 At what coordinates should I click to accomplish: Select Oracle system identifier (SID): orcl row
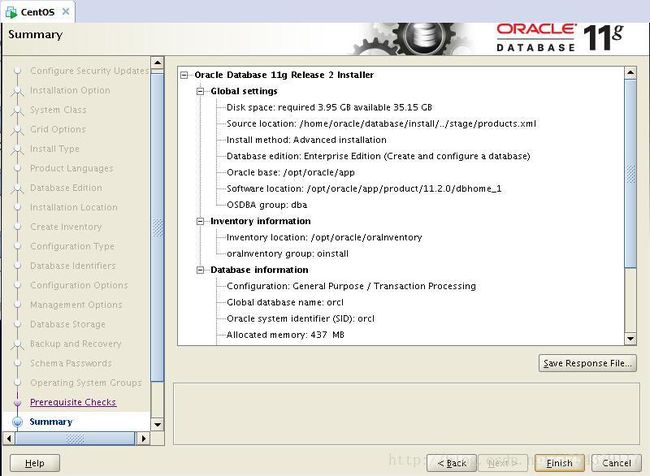click(x=301, y=318)
